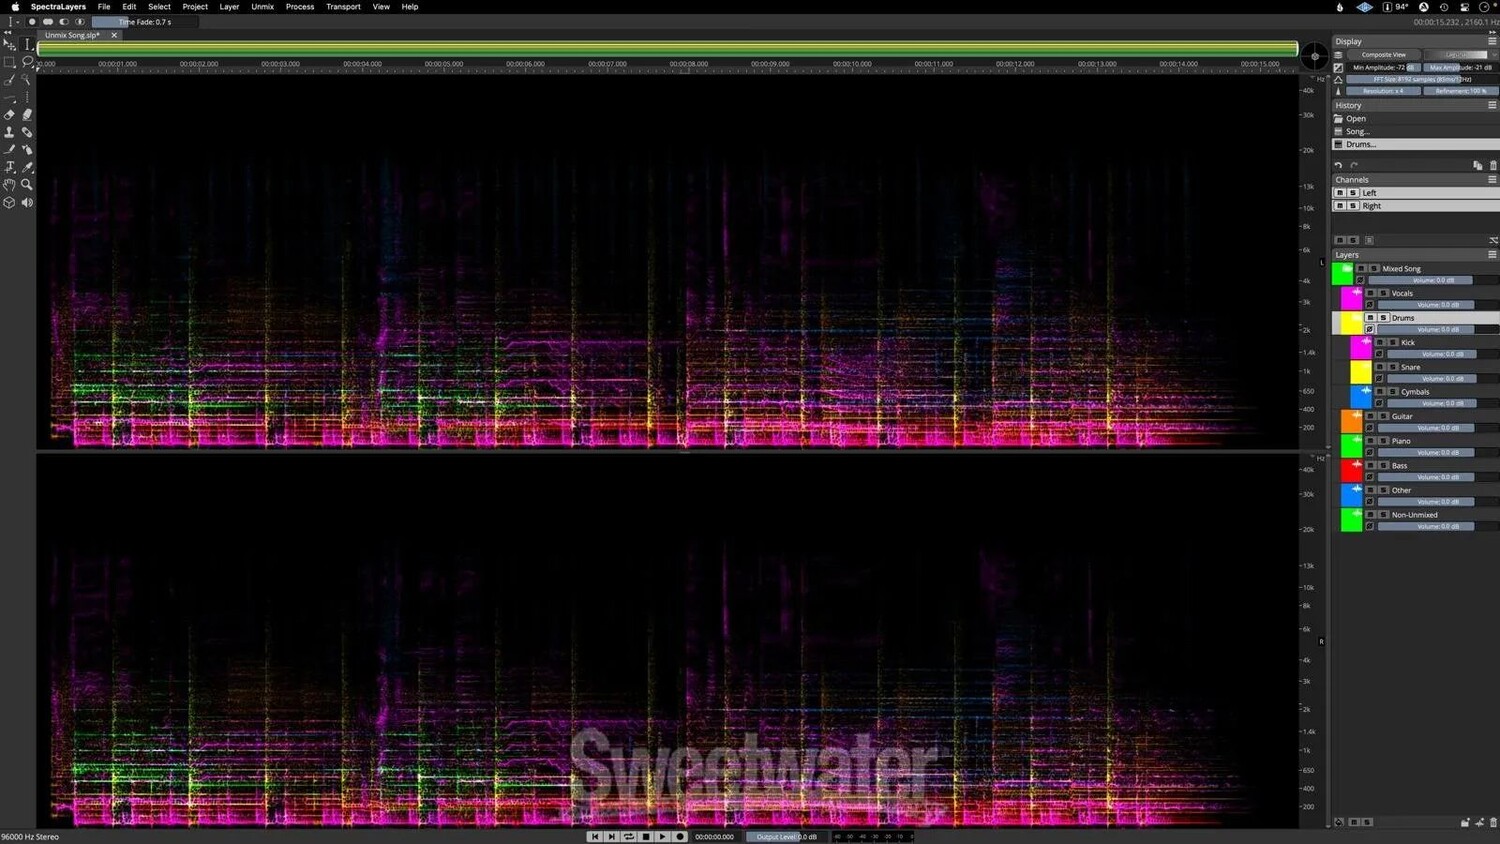Click the Play transport button
Viewport: 1500px width, 844px height.
[662, 836]
